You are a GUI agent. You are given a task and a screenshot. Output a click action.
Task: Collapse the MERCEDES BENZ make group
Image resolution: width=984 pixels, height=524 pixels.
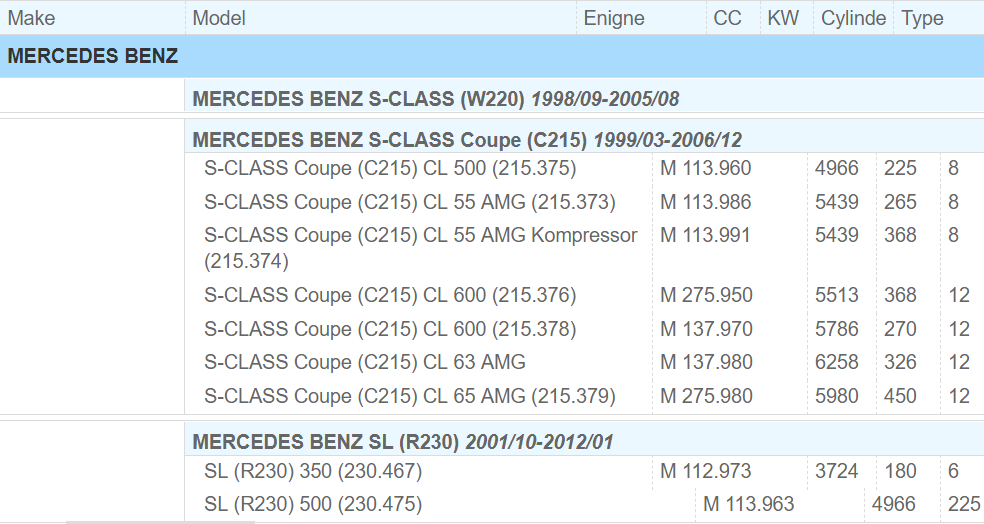click(93, 56)
